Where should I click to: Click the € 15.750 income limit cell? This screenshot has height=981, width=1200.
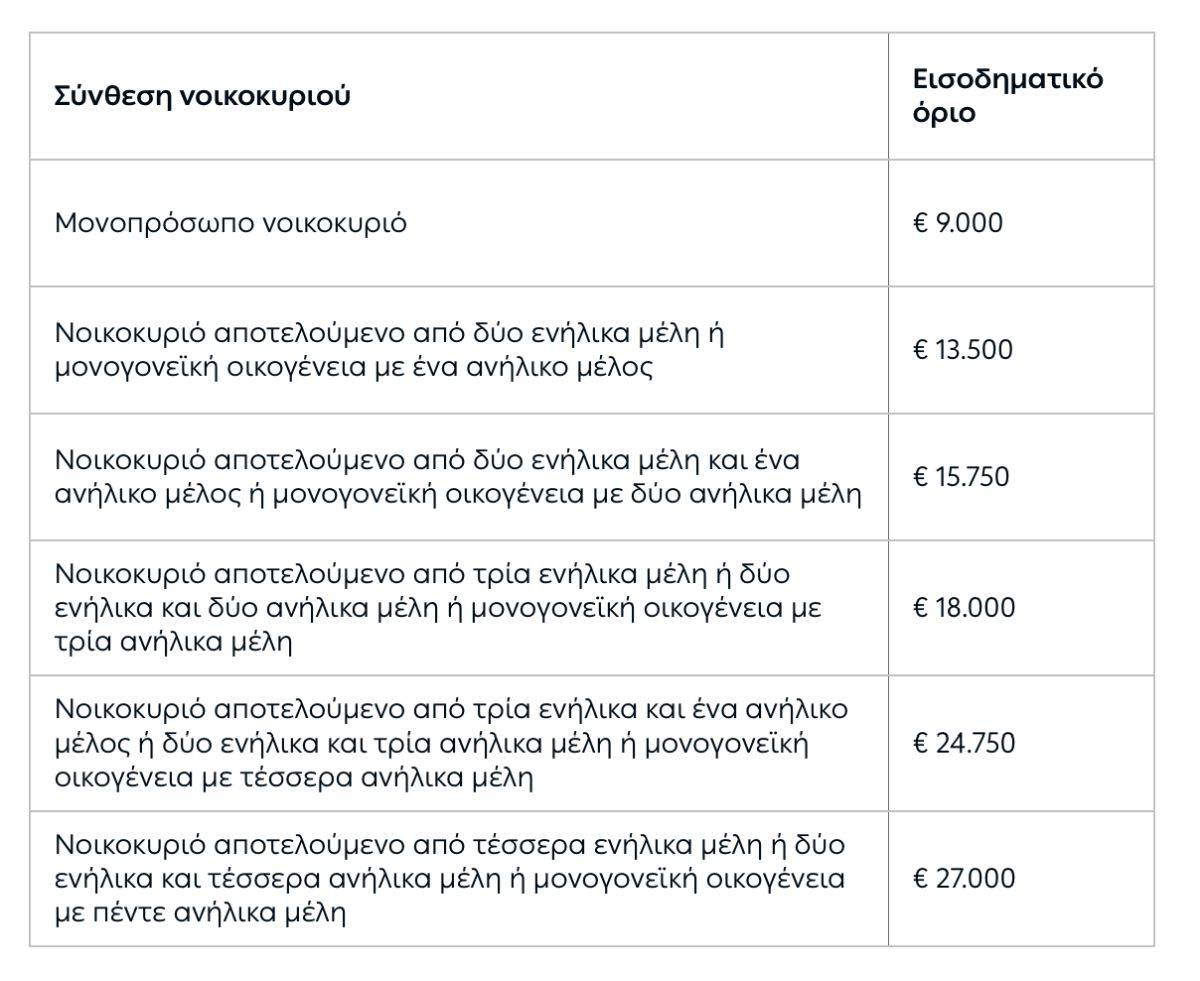click(x=961, y=476)
